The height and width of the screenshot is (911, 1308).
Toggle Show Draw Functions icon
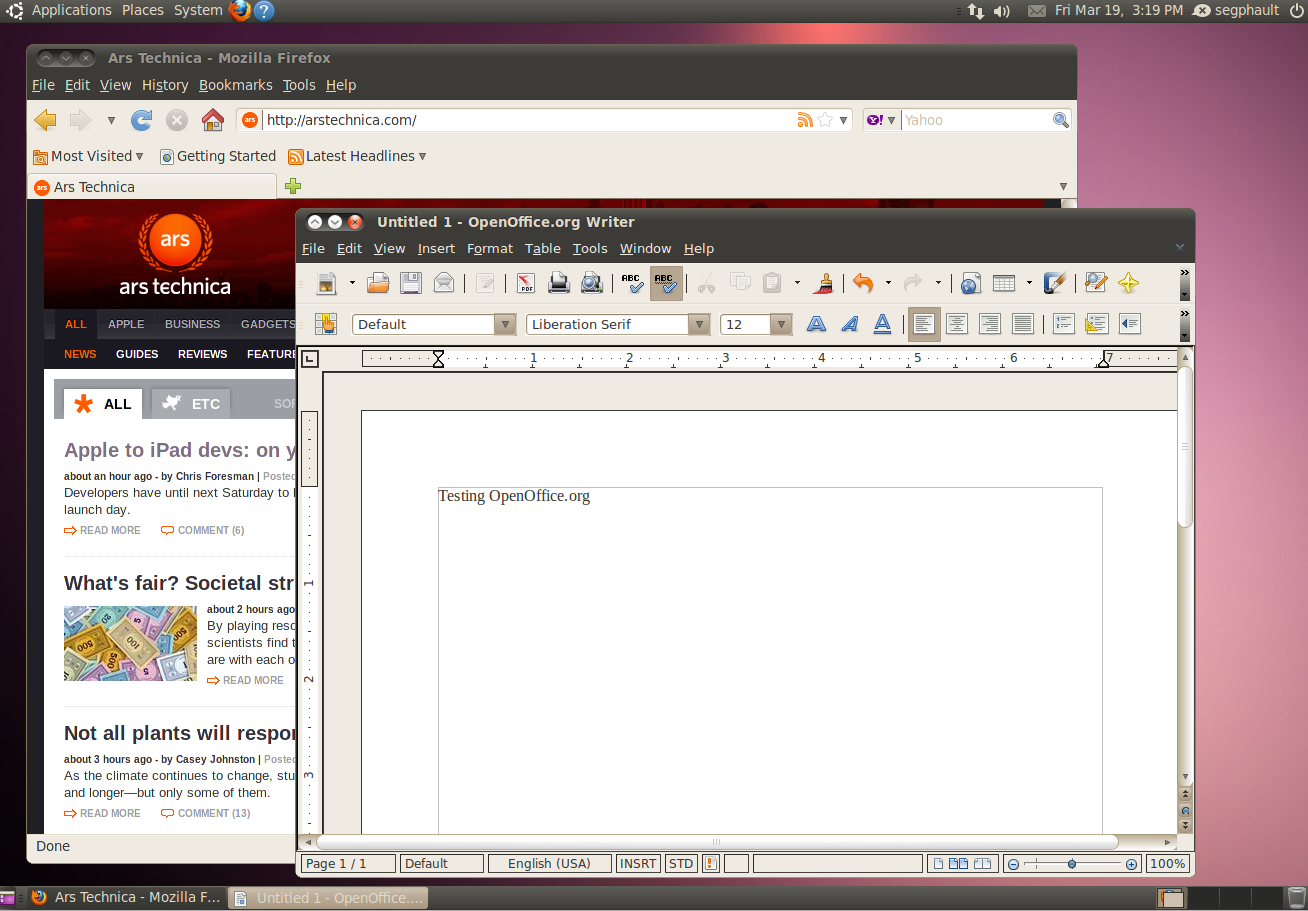(x=1055, y=284)
